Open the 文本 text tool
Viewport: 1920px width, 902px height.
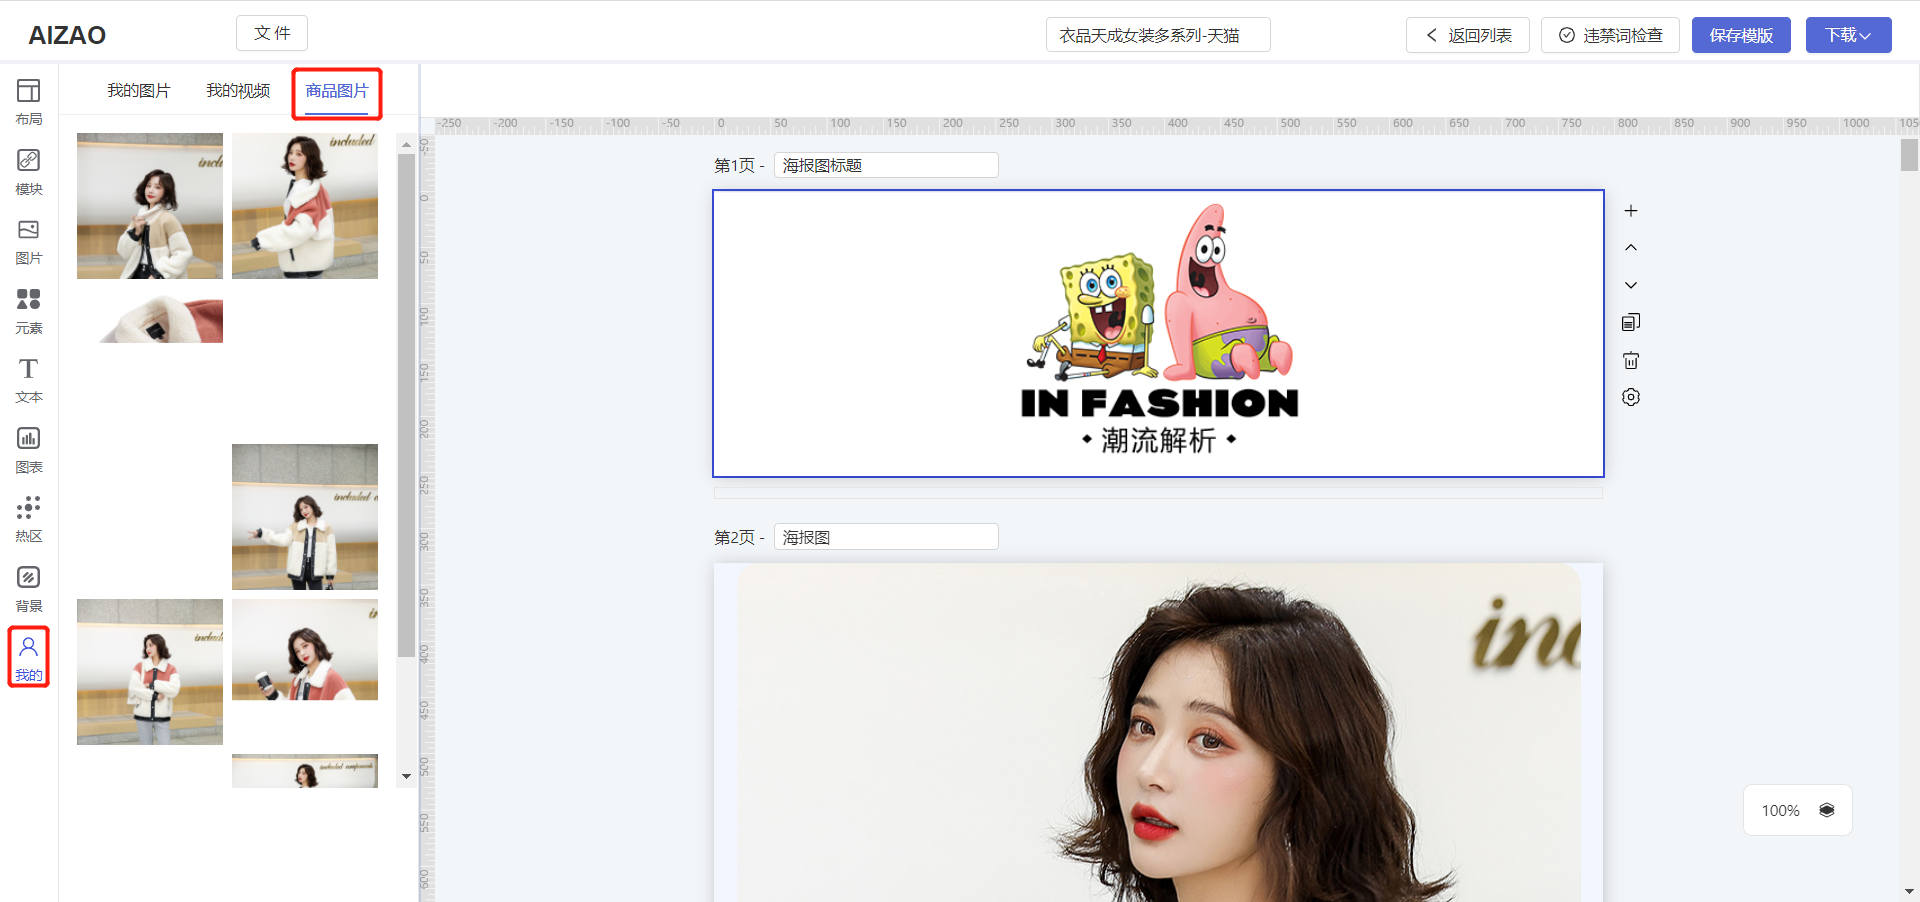coord(29,380)
